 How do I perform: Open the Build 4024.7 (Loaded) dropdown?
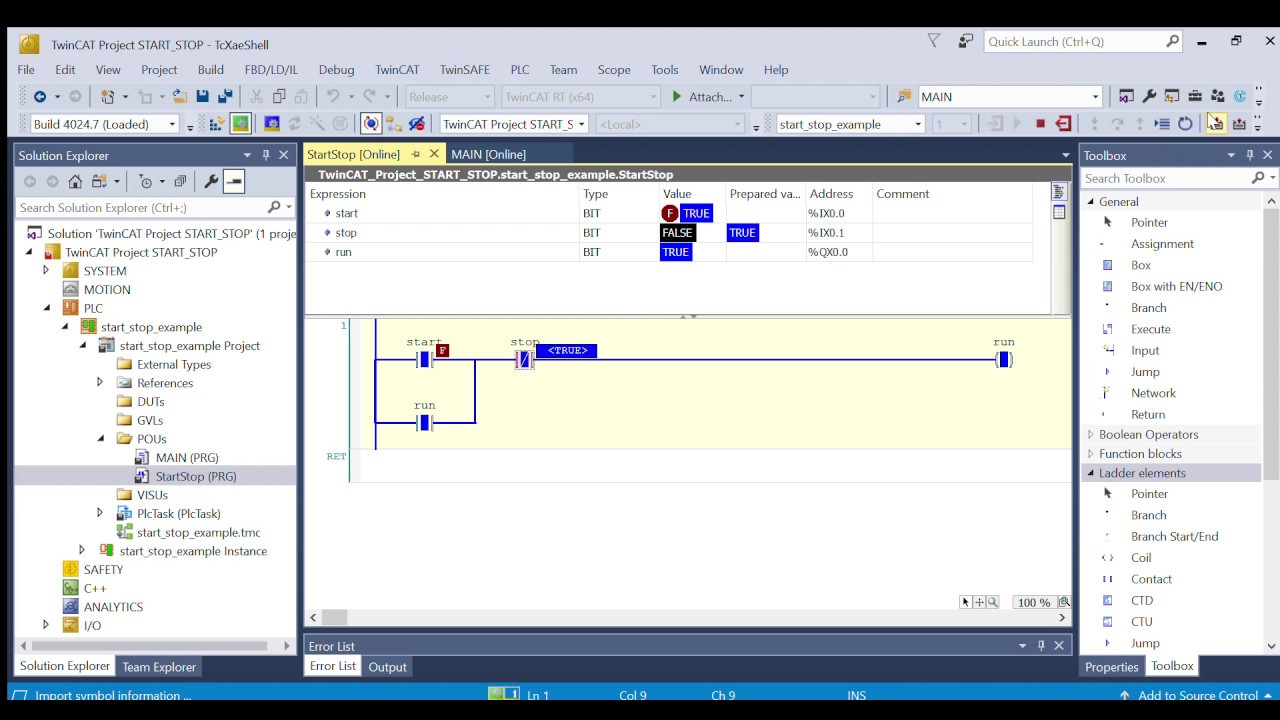(172, 124)
